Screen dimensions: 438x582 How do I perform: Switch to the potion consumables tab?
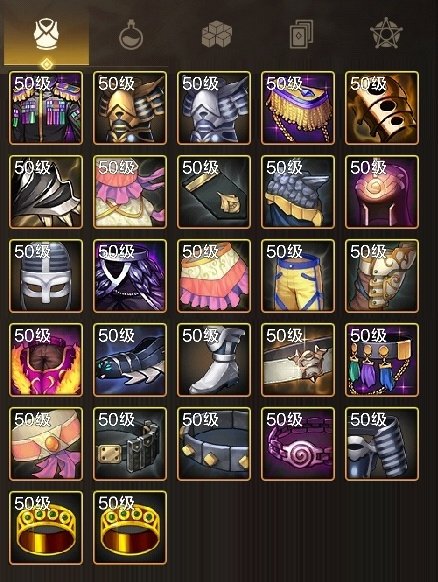click(x=131, y=36)
